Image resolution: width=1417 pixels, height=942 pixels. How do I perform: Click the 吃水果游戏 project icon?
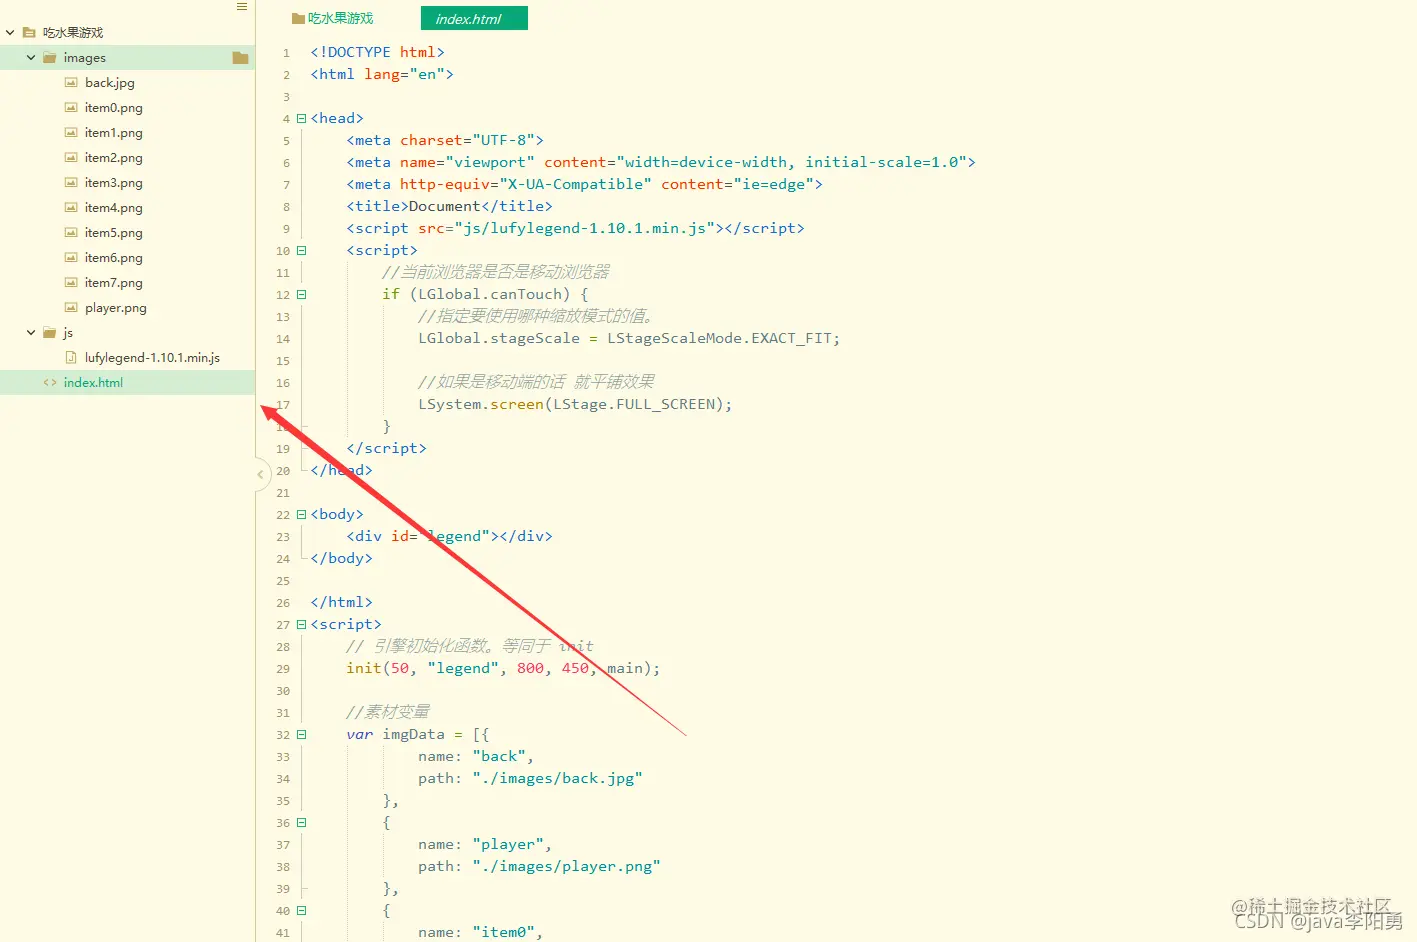(x=29, y=33)
